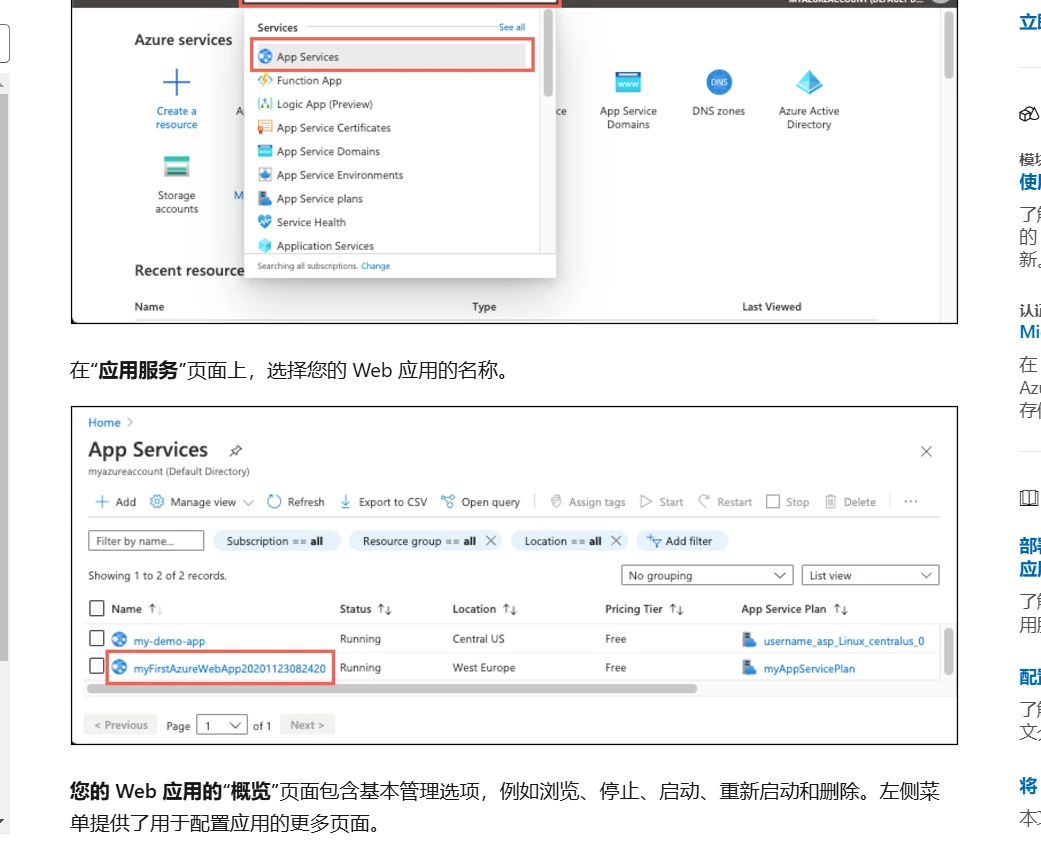Close the App Services blade
Screen dimensions: 1041x856
pyautogui.click(x=926, y=452)
